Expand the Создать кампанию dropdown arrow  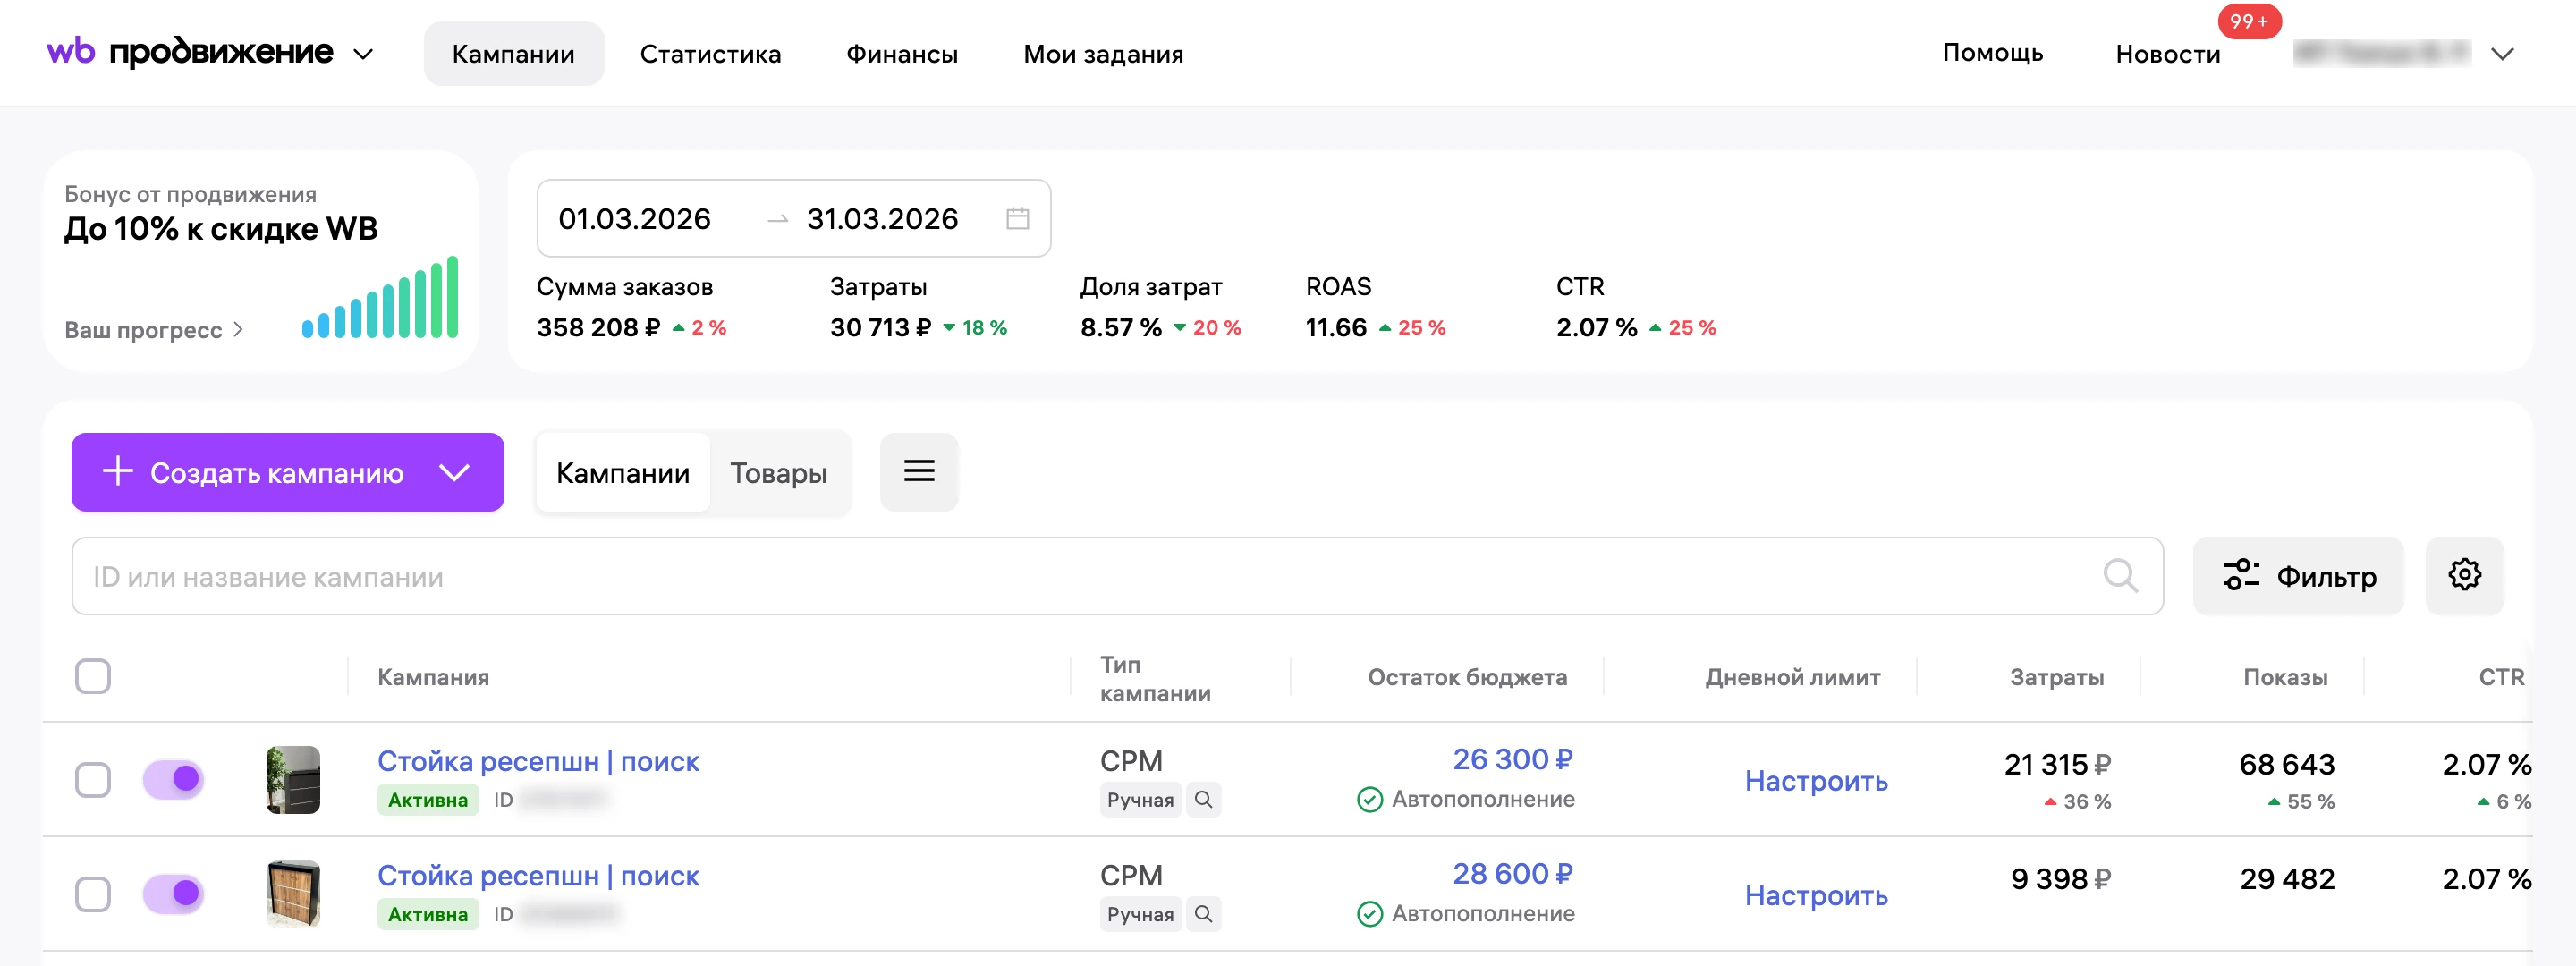455,472
